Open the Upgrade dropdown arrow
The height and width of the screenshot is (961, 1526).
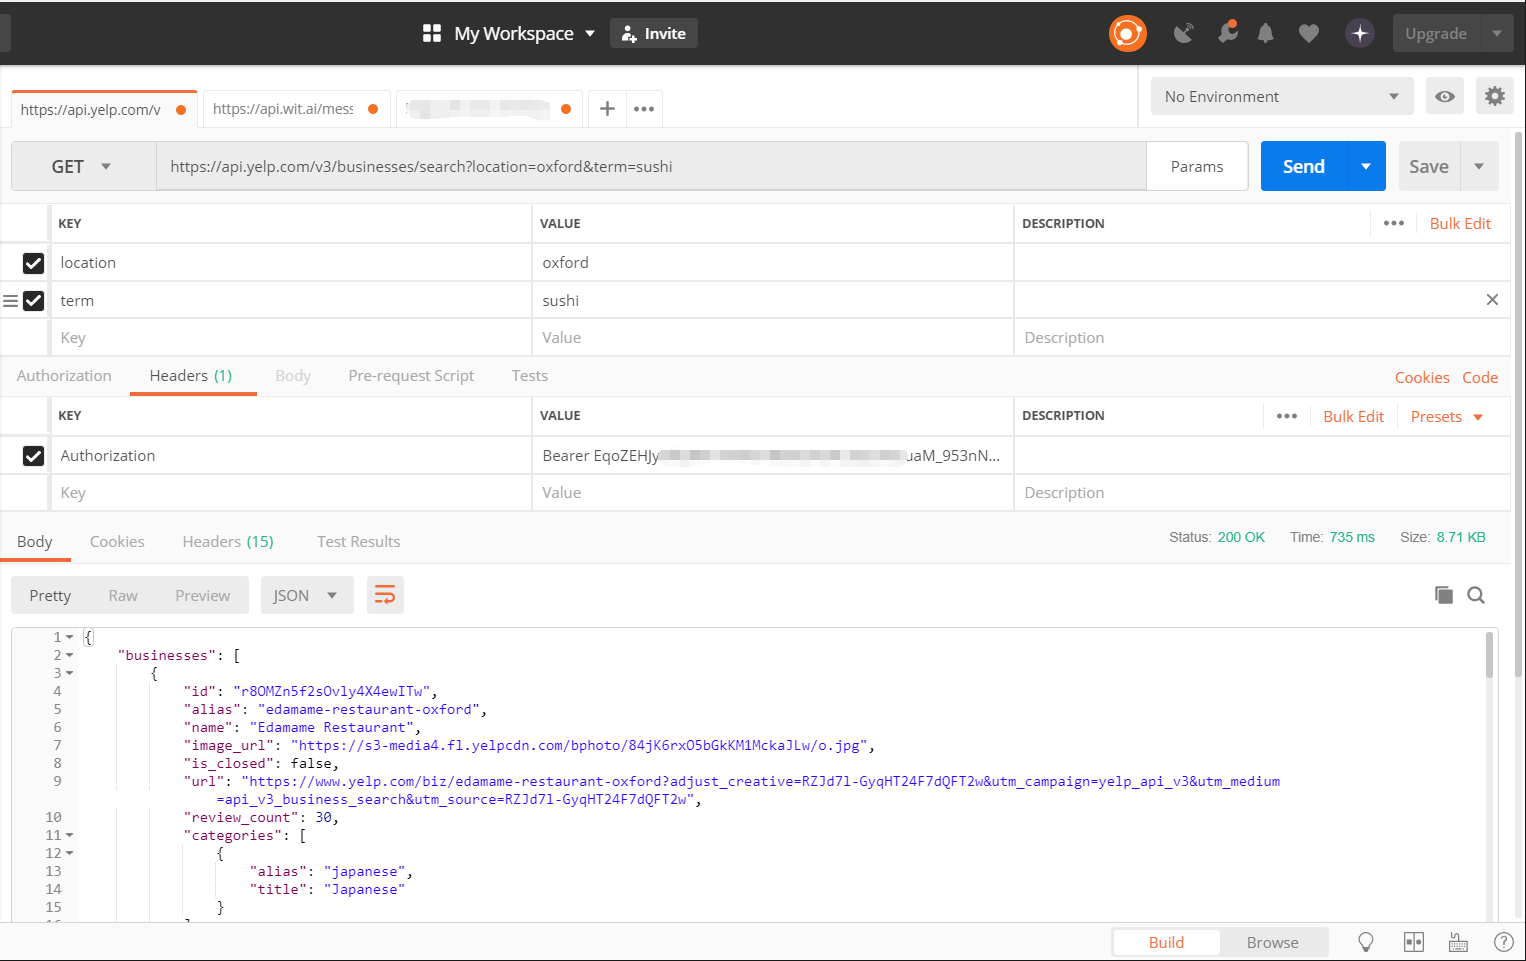point(1497,33)
